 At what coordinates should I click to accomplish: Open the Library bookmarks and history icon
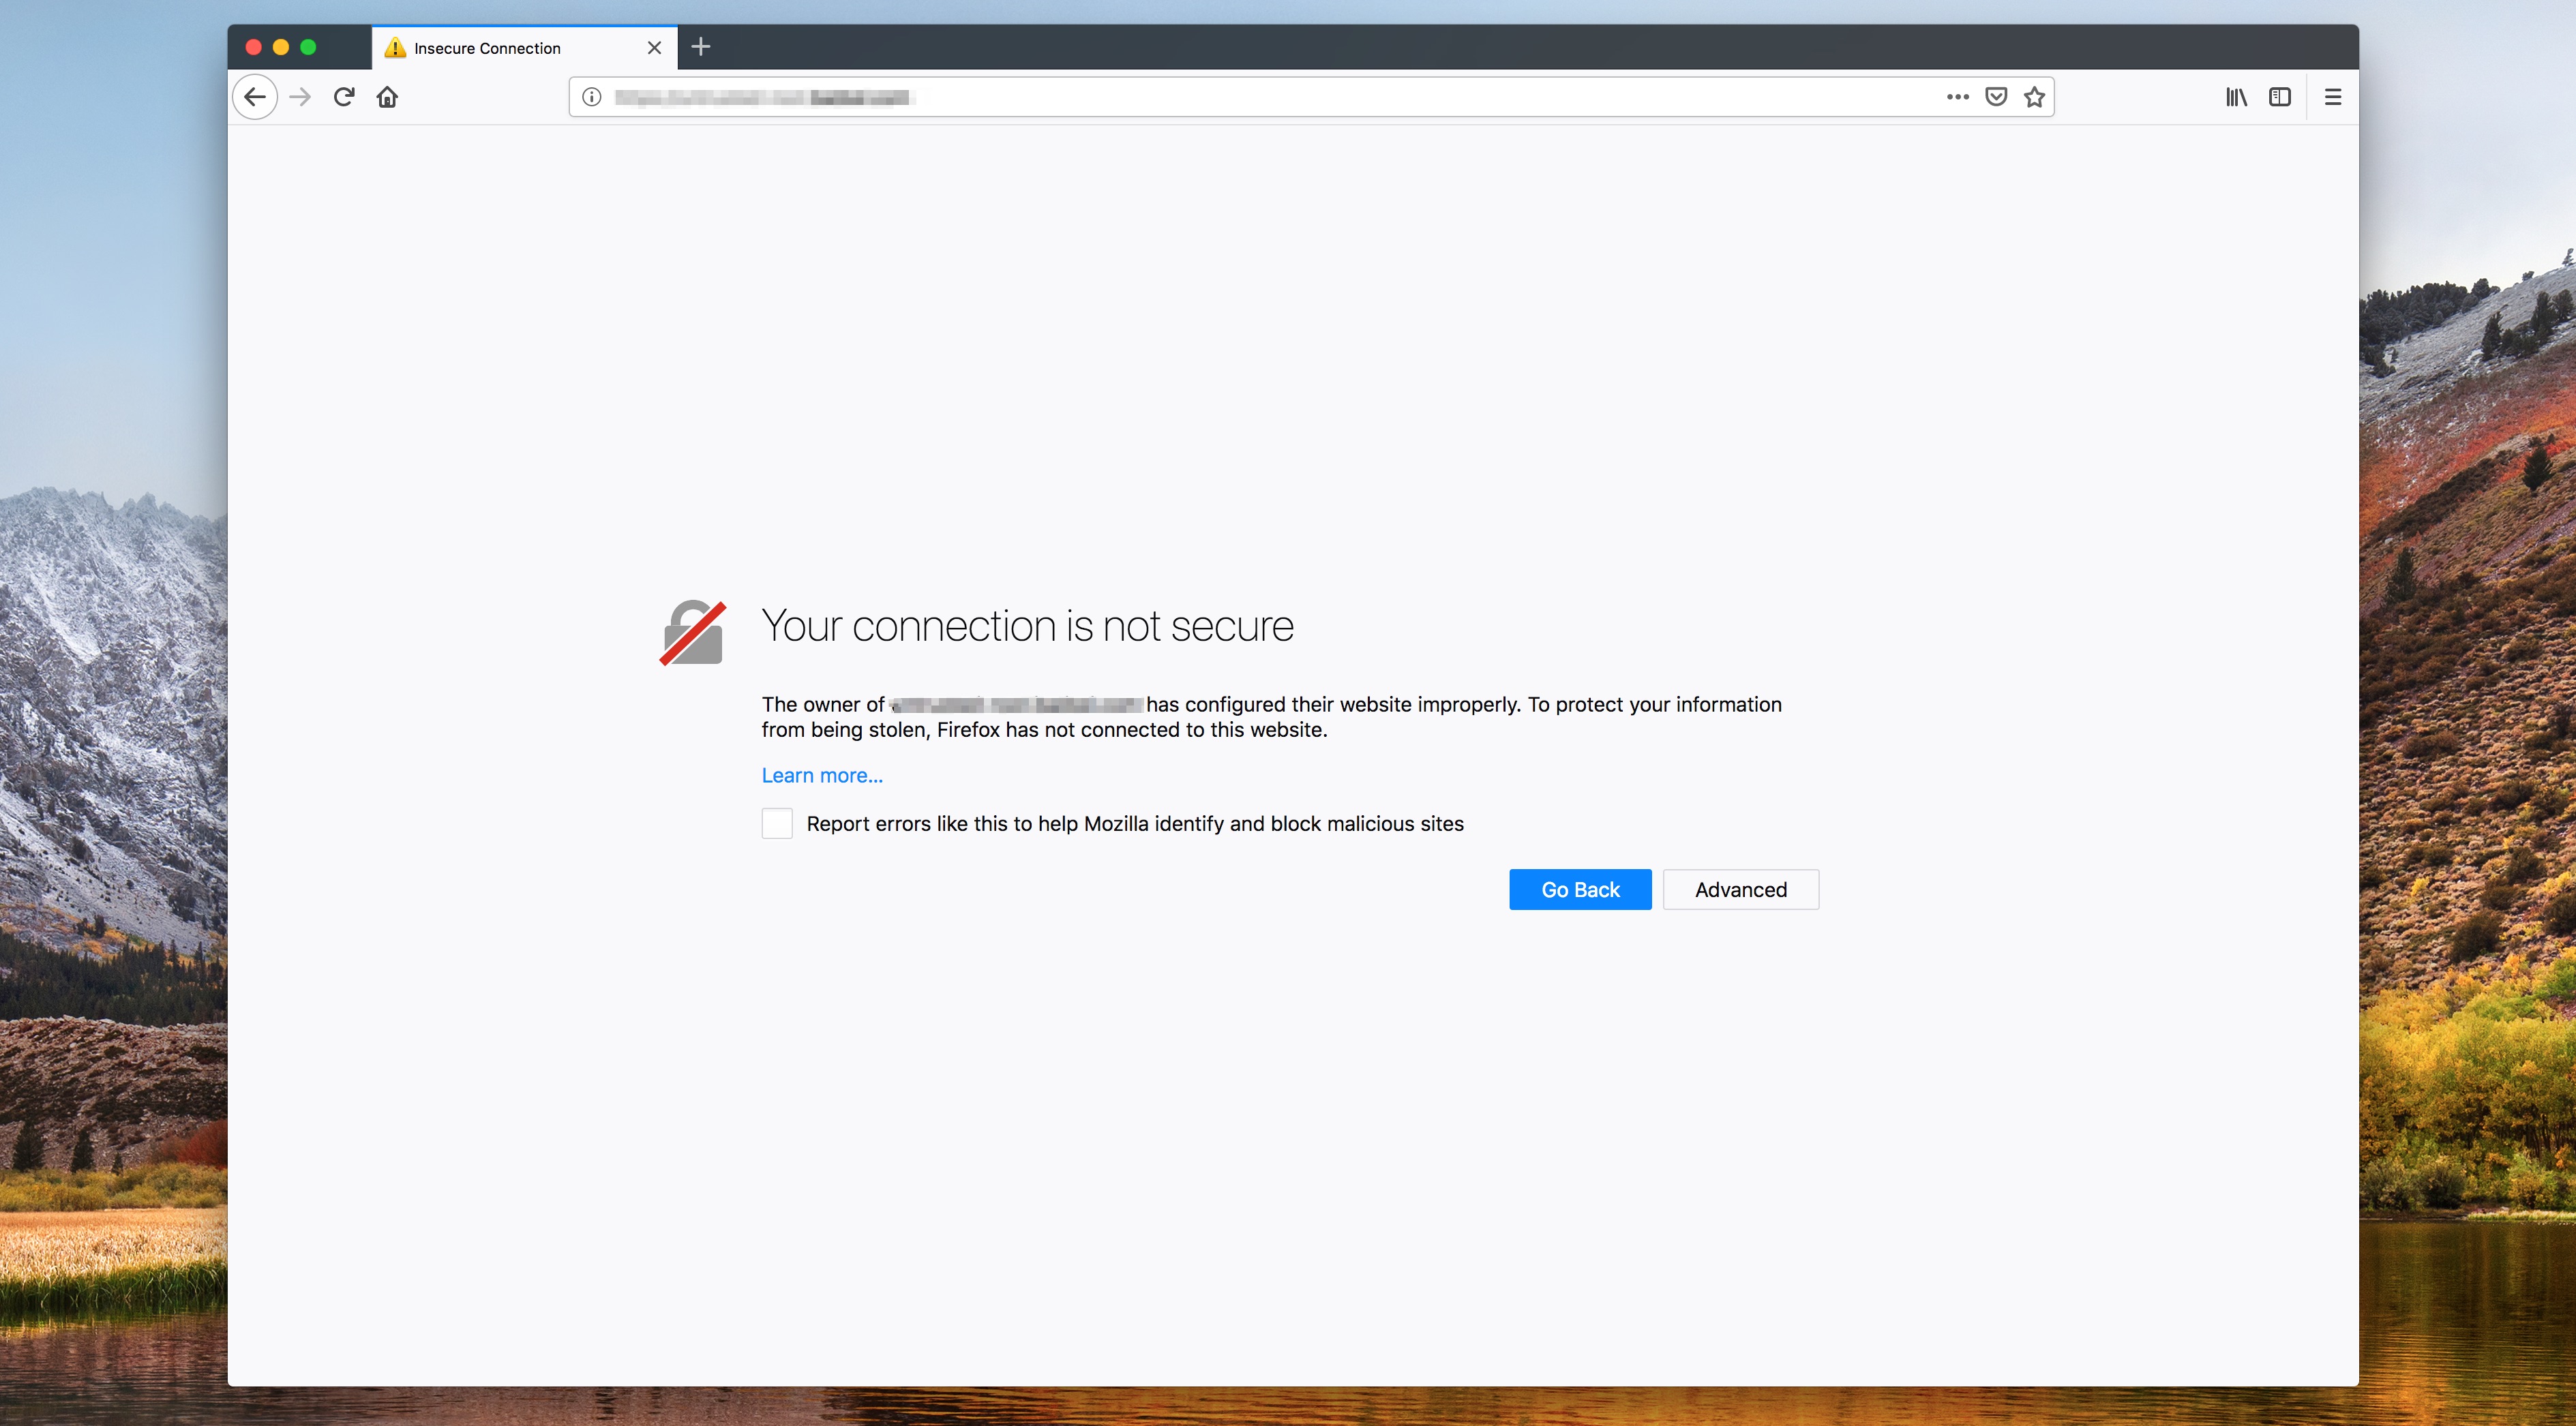coord(2236,97)
